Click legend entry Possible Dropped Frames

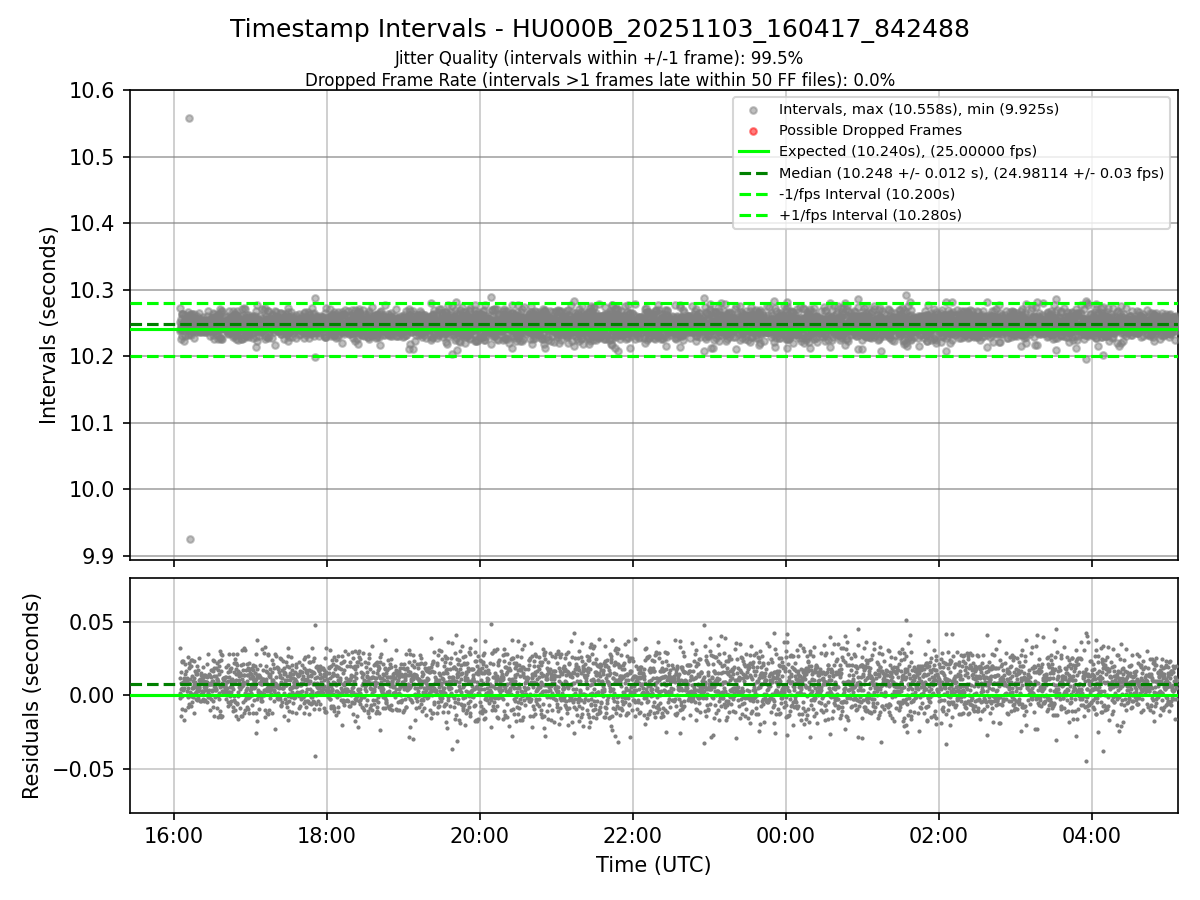pyautogui.click(x=870, y=130)
